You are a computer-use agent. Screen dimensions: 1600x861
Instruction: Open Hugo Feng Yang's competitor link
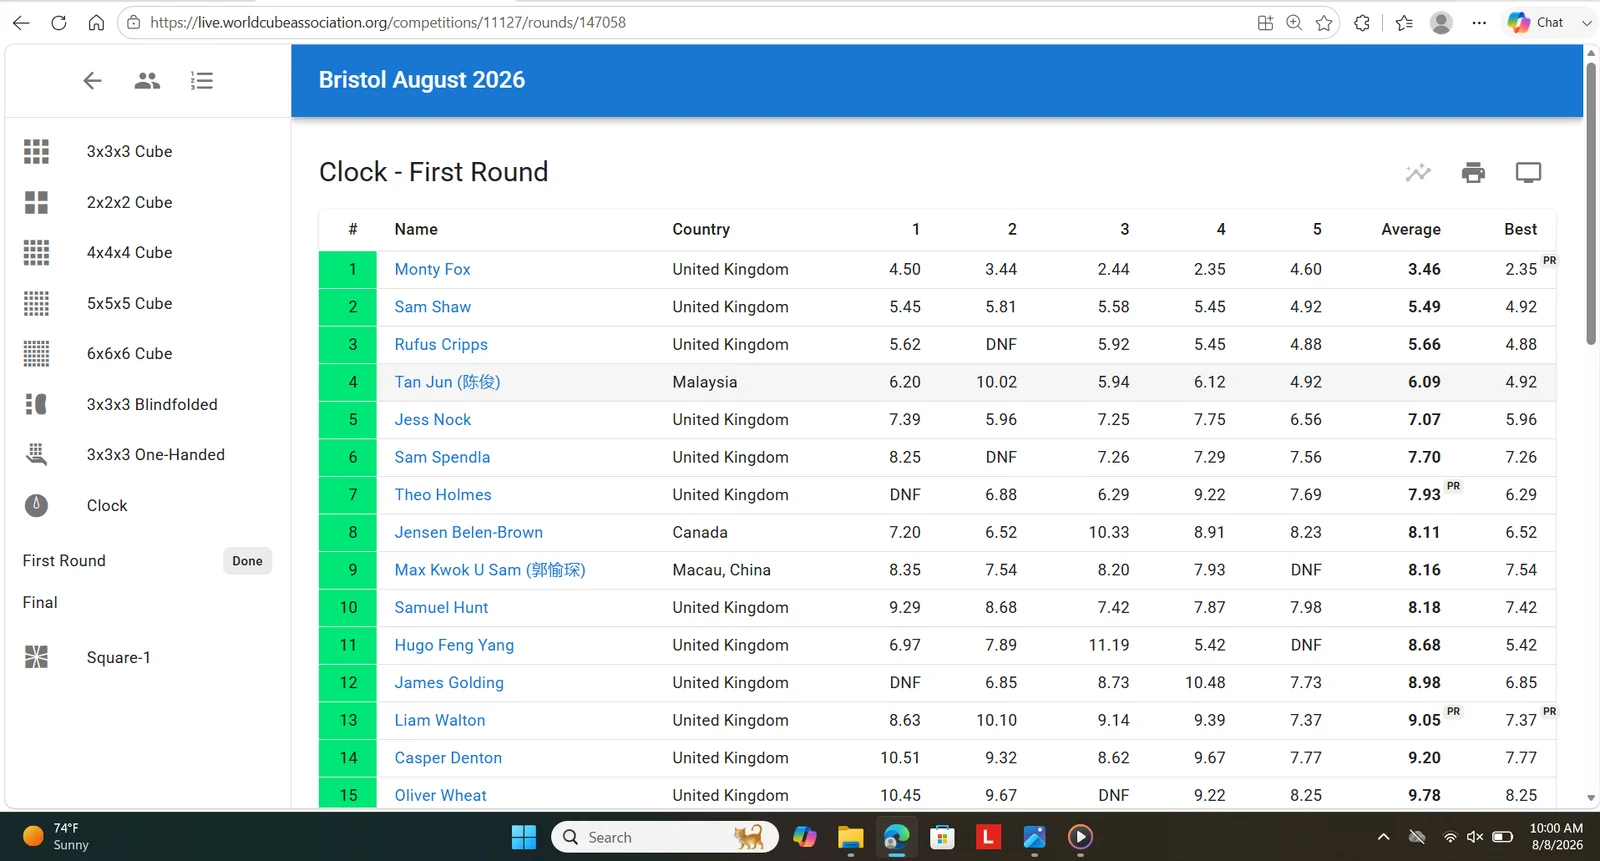pyautogui.click(x=454, y=645)
